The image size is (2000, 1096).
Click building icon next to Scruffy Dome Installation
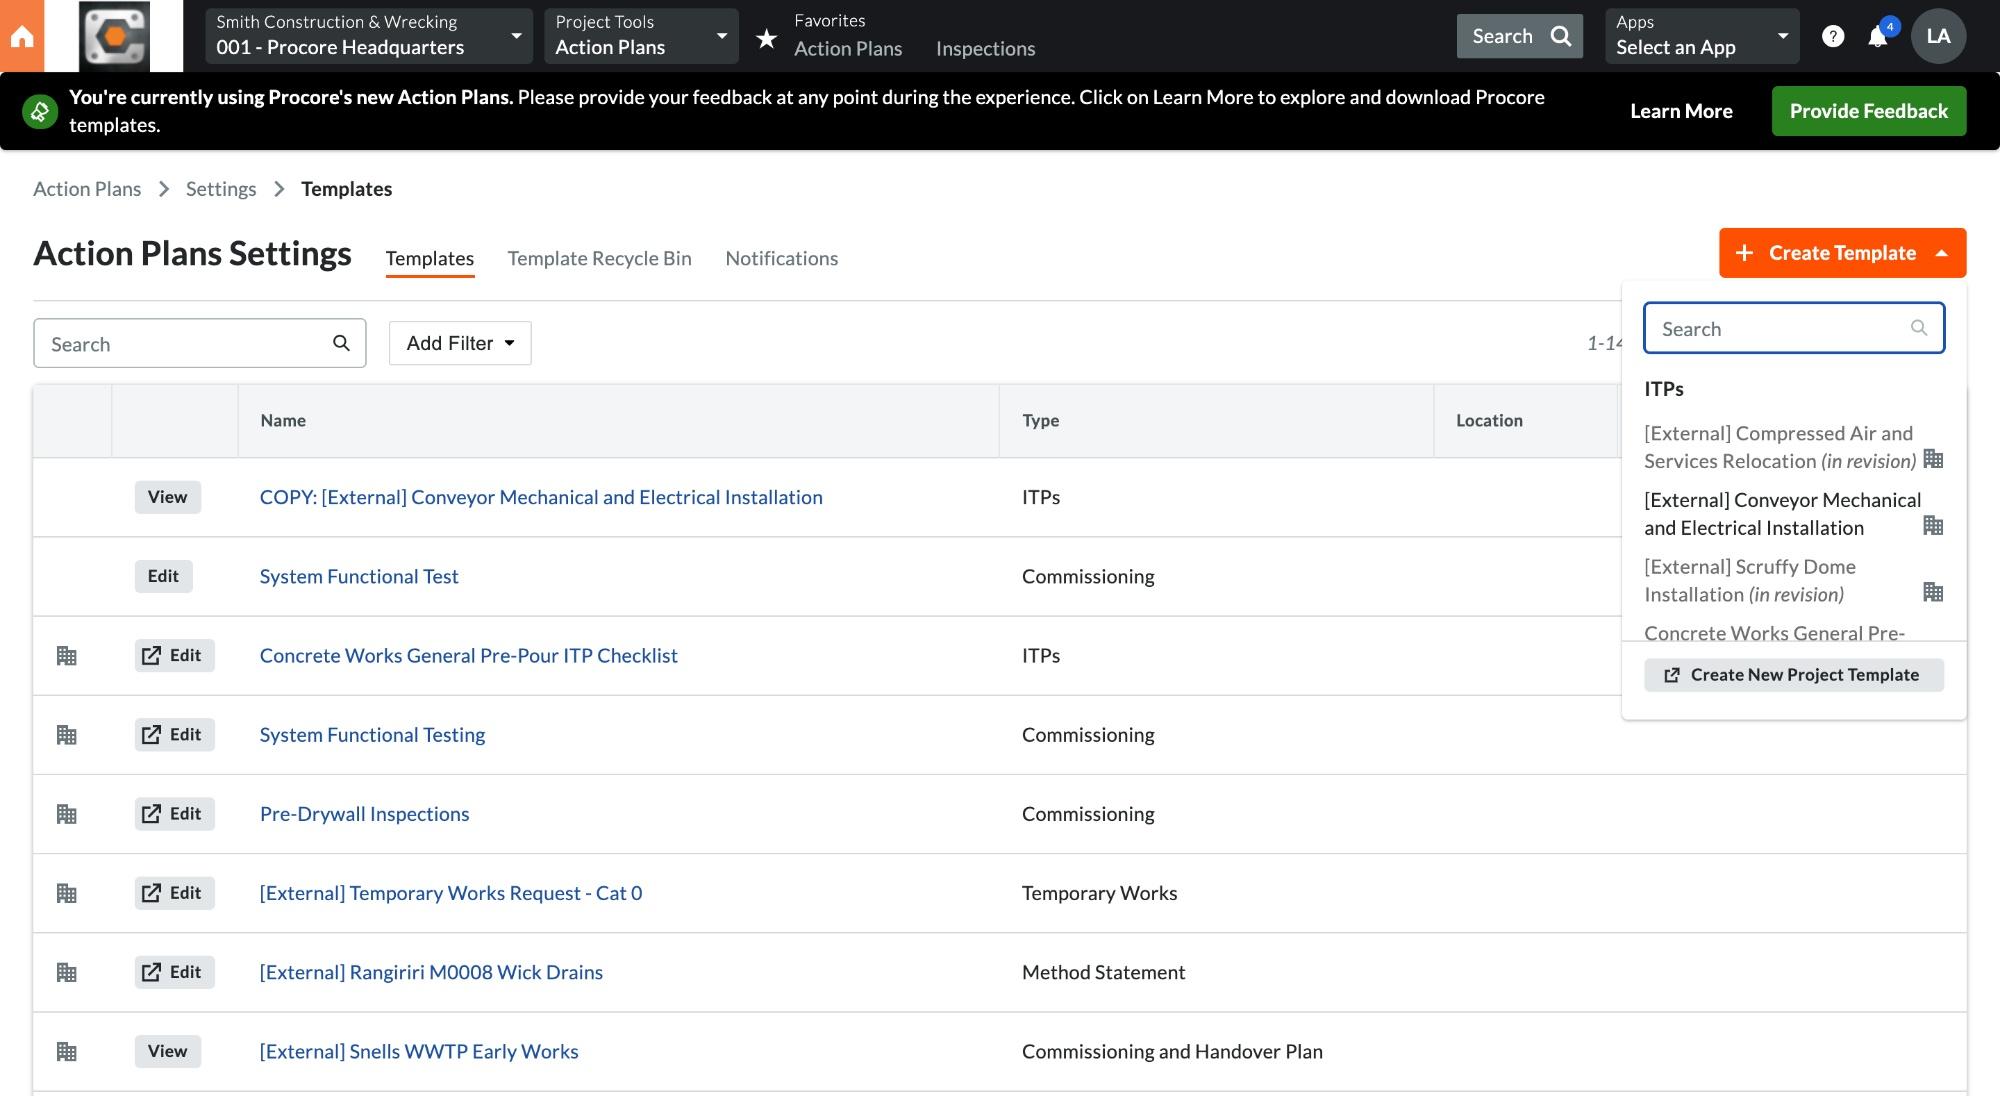tap(1932, 592)
